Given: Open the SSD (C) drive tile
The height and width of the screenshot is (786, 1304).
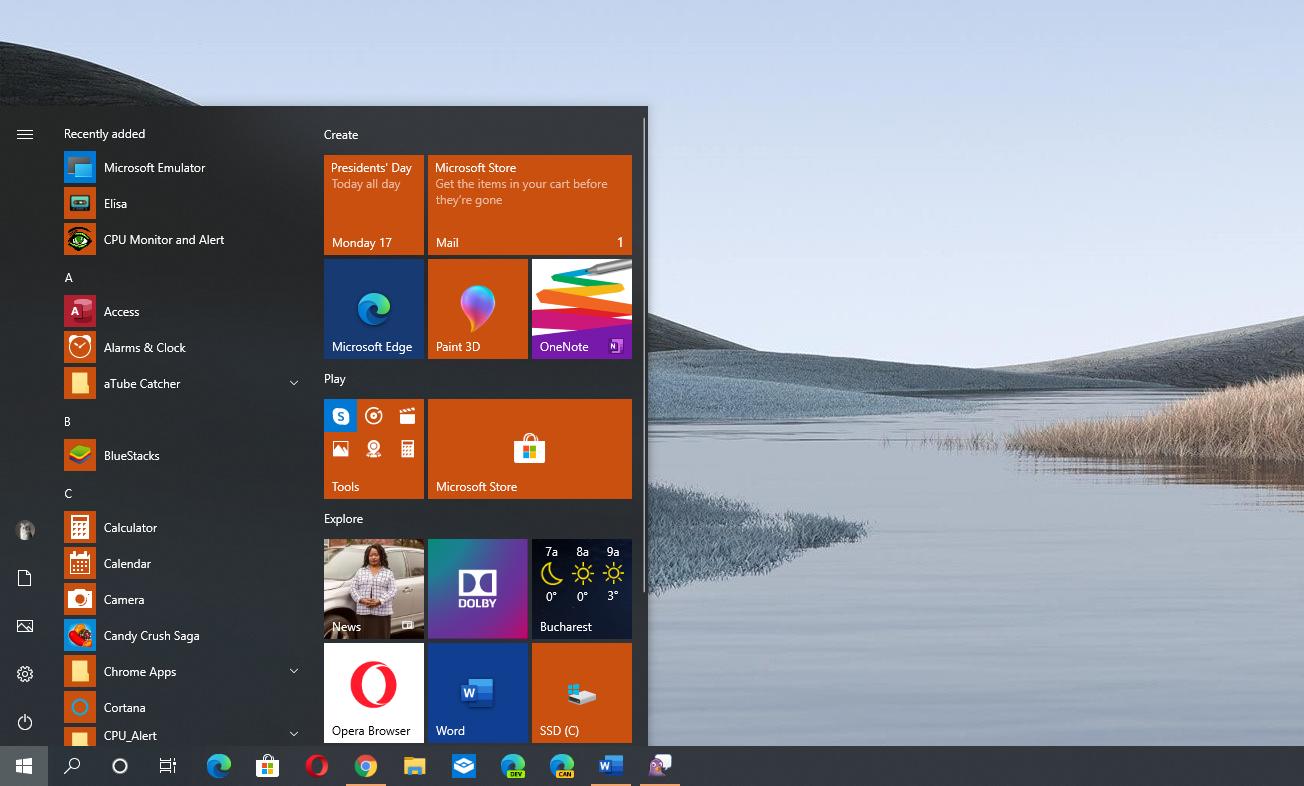Looking at the screenshot, I should coord(582,693).
